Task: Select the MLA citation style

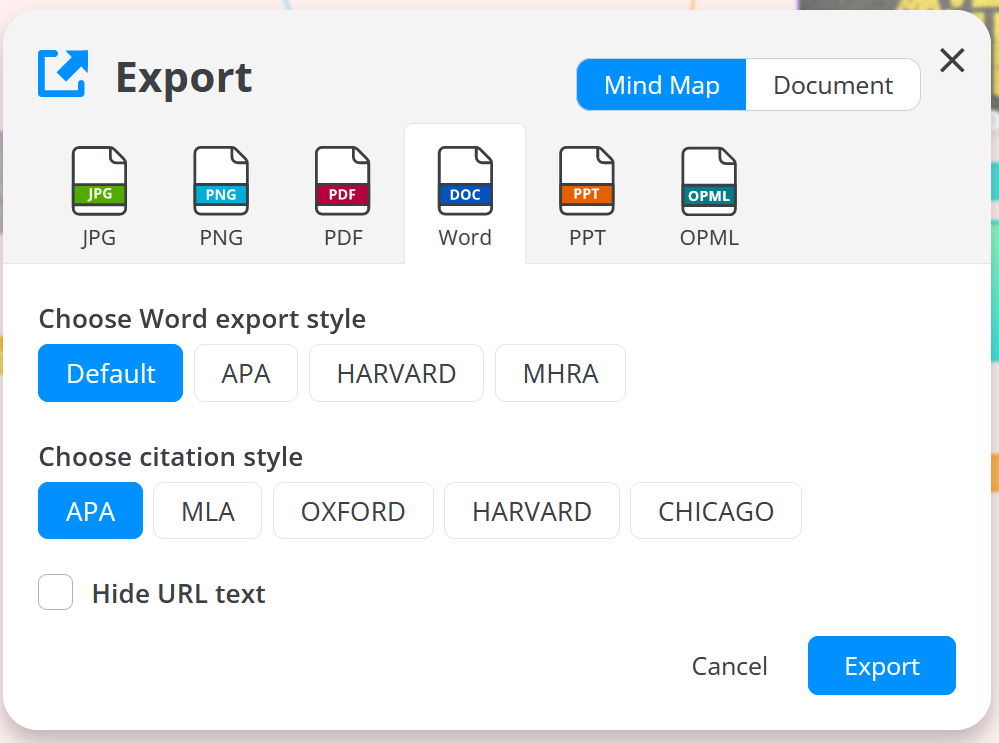Action: 207,510
